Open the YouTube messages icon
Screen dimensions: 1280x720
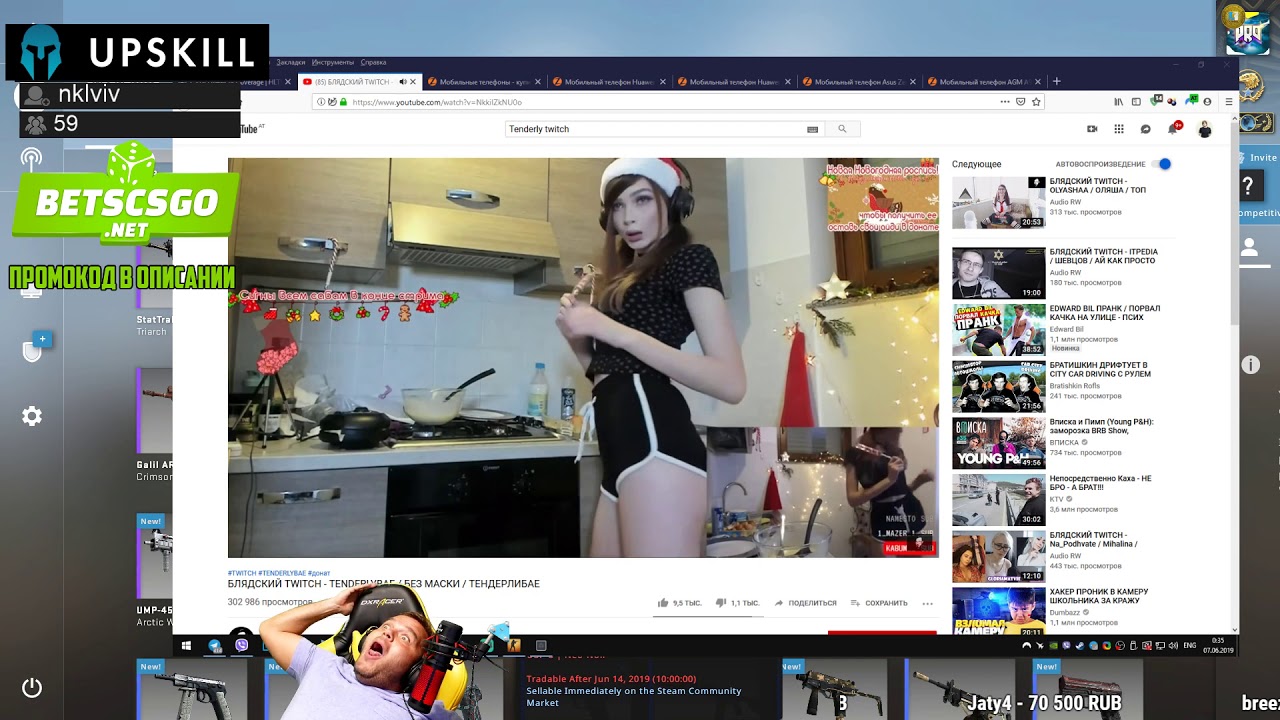[x=1146, y=129]
